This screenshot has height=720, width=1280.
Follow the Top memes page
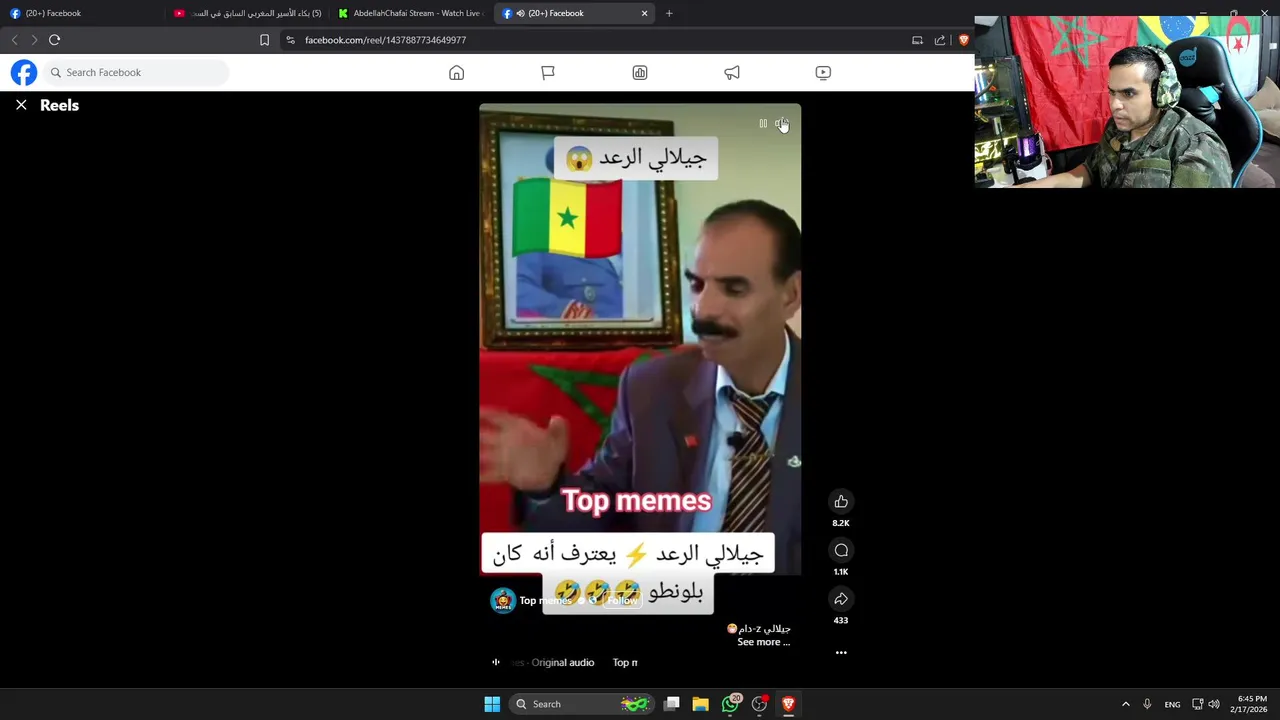621,600
